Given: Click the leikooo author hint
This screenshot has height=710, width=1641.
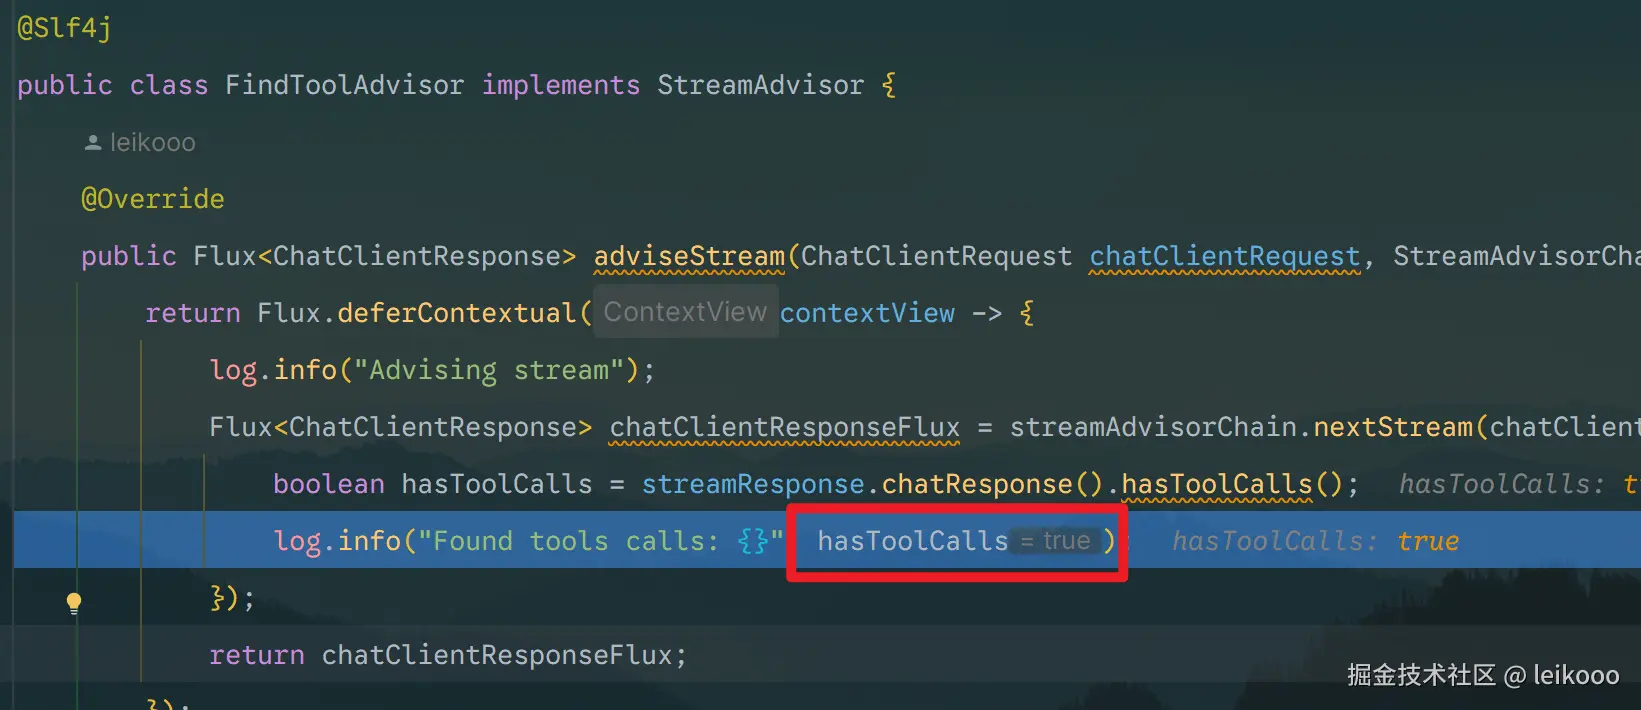Looking at the screenshot, I should [140, 143].
